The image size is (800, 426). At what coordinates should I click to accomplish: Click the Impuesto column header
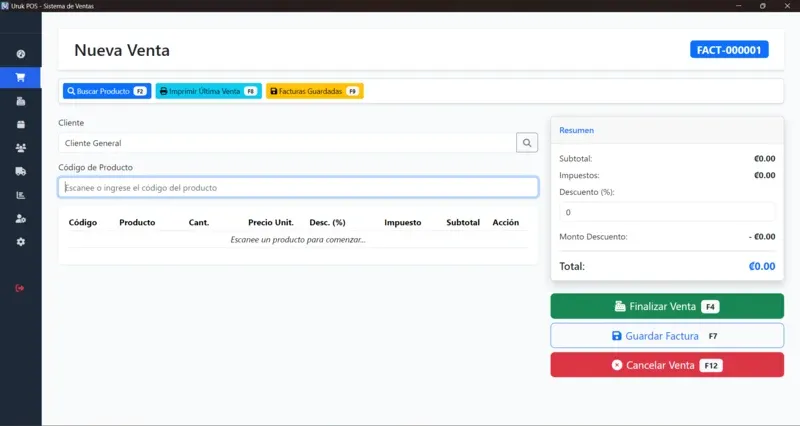pos(403,222)
